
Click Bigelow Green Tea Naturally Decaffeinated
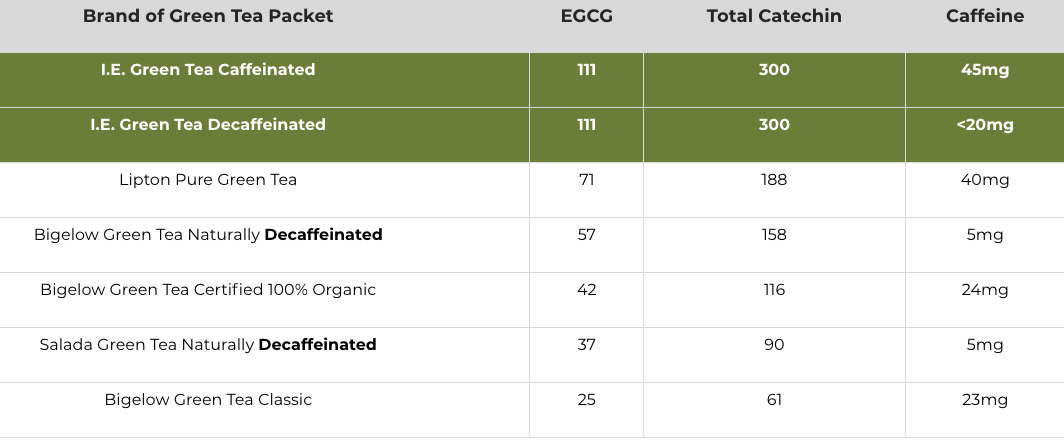tap(208, 235)
